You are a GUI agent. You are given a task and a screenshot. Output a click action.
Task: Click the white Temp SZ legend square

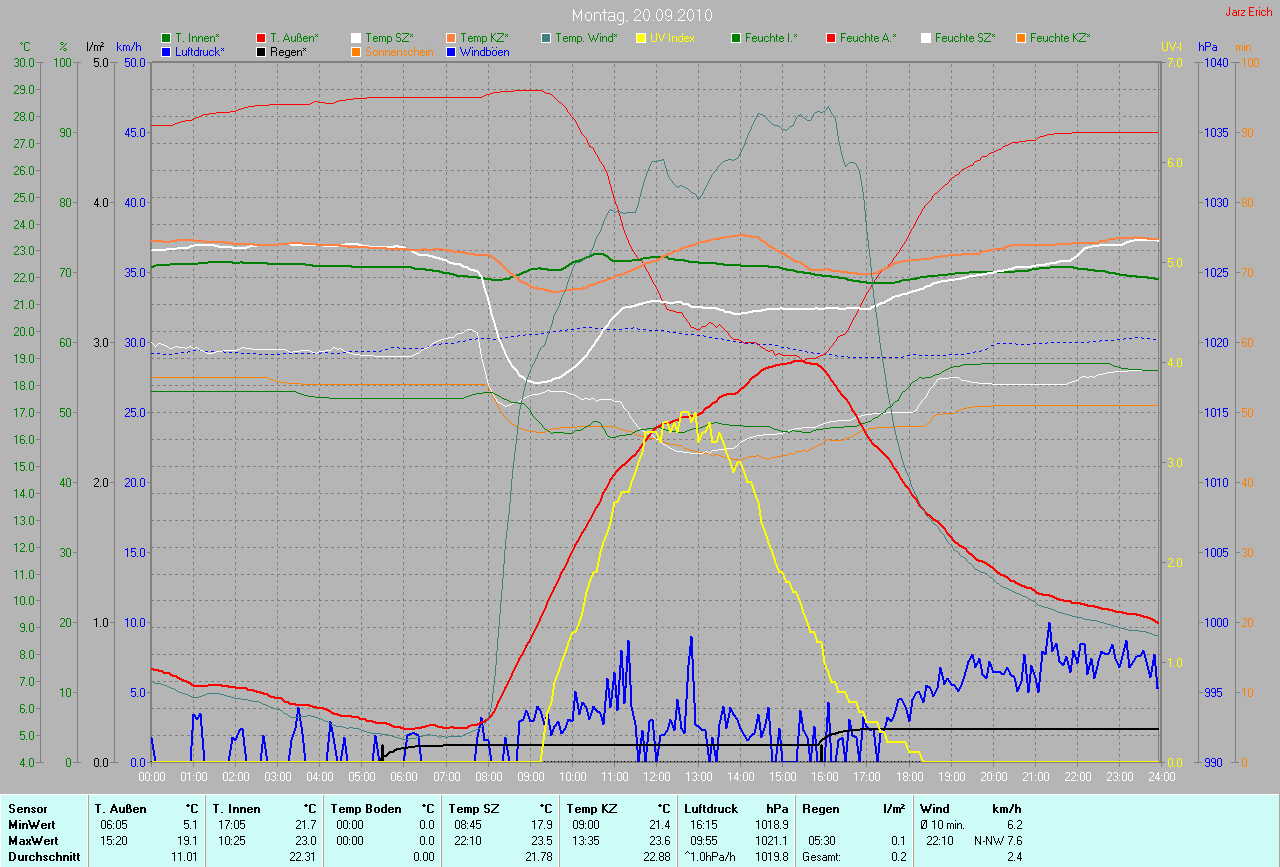[356, 38]
